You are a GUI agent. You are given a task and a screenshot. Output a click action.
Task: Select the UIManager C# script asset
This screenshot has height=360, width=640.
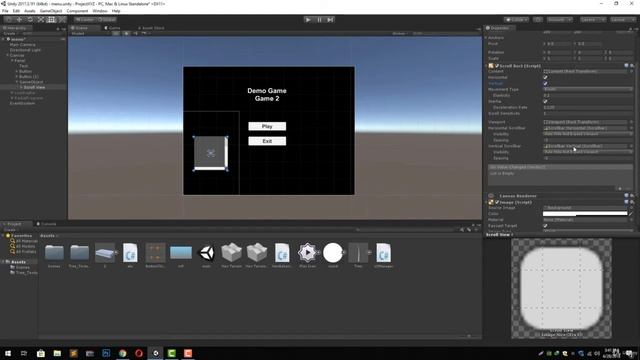click(x=383, y=253)
